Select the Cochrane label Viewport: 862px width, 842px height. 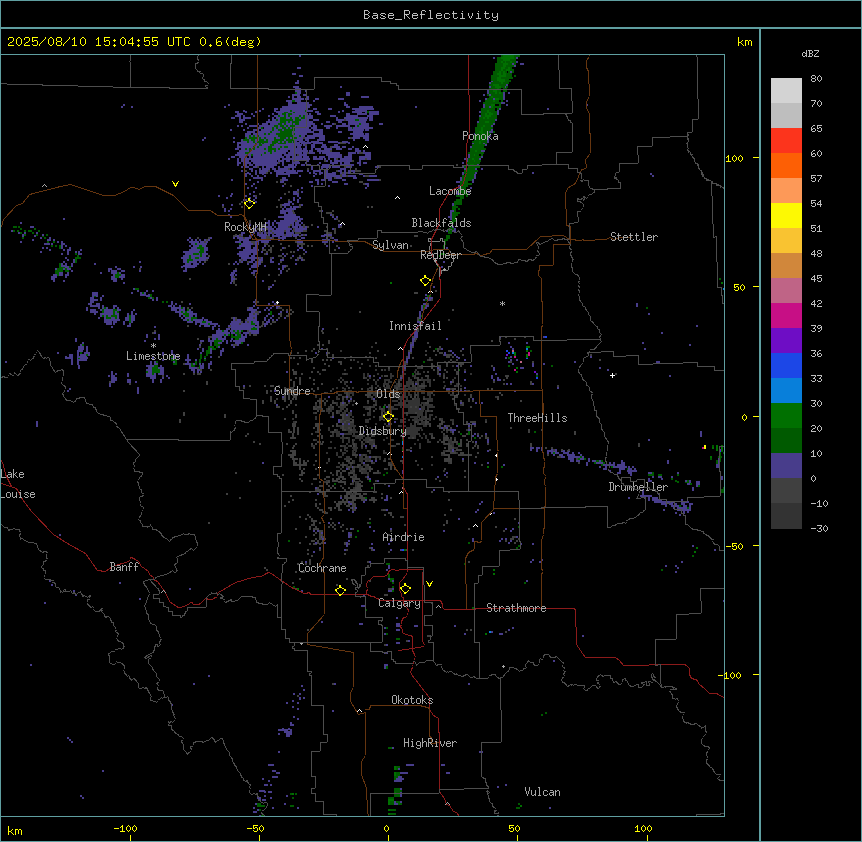pyautogui.click(x=322, y=568)
